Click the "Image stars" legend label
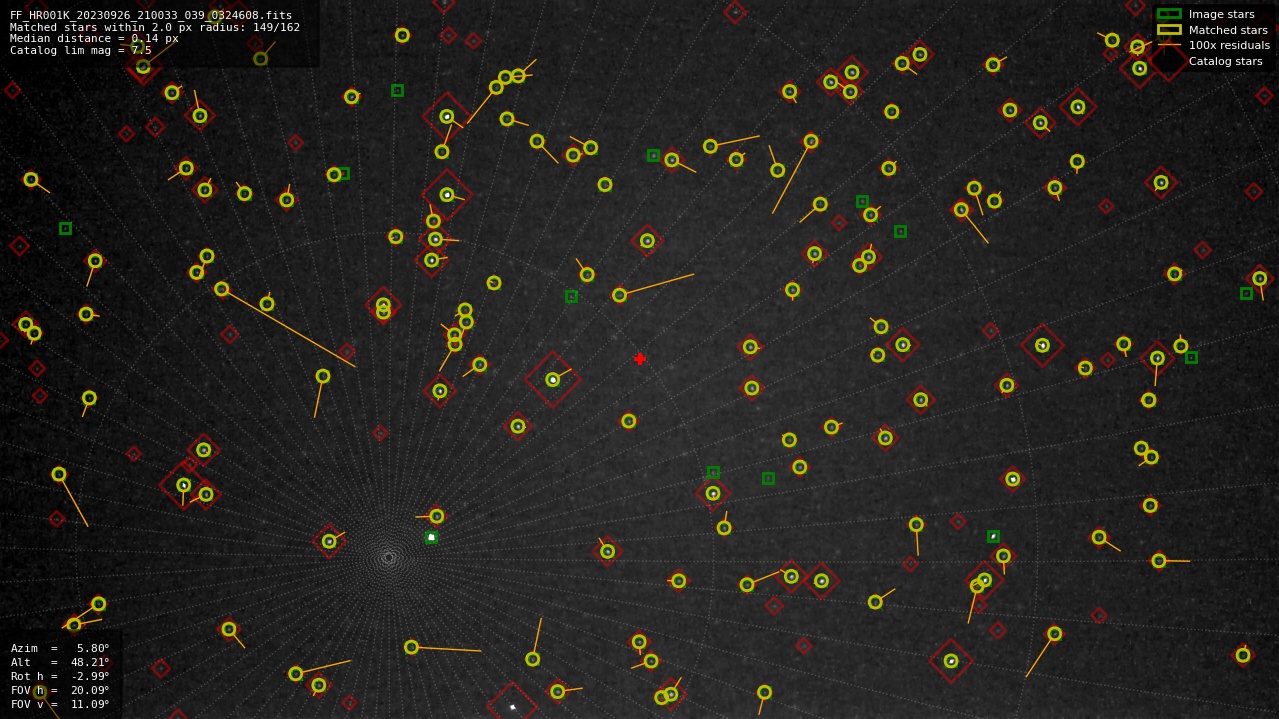The width and height of the screenshot is (1279, 719). coord(1221,14)
